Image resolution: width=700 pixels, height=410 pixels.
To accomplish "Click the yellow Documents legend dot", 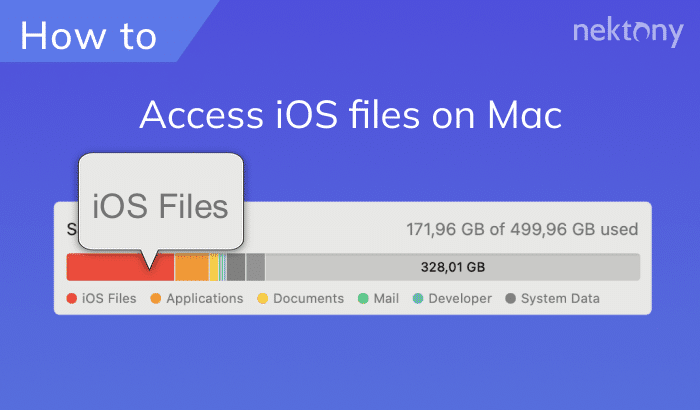I will coord(263,298).
